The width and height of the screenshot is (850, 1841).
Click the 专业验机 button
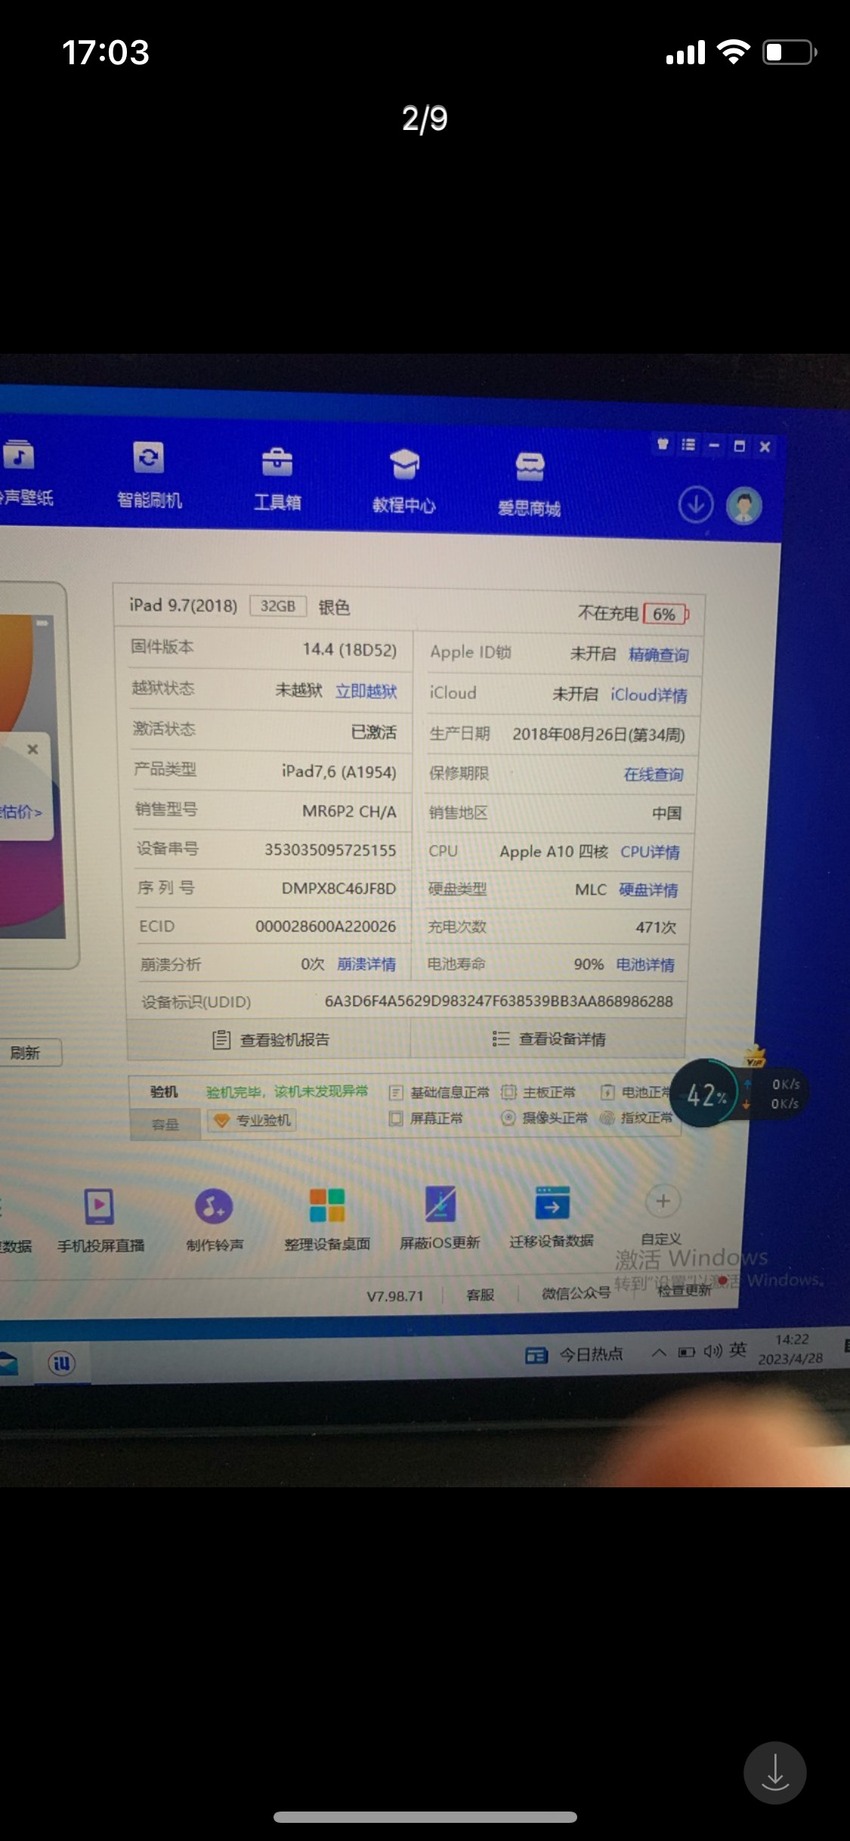click(x=252, y=1121)
